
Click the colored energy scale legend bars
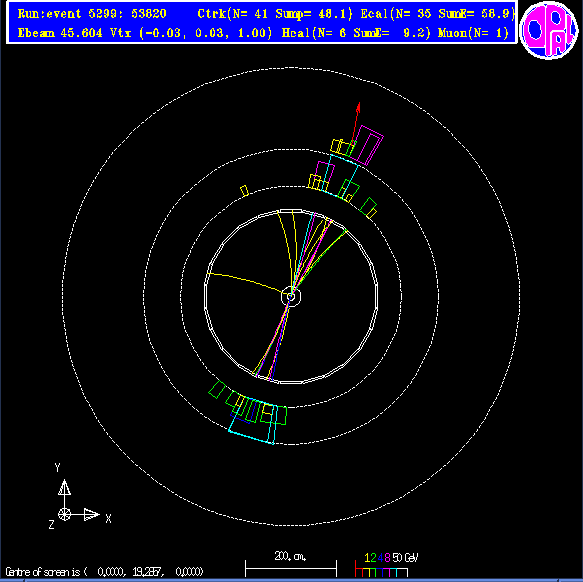[x=381, y=570]
